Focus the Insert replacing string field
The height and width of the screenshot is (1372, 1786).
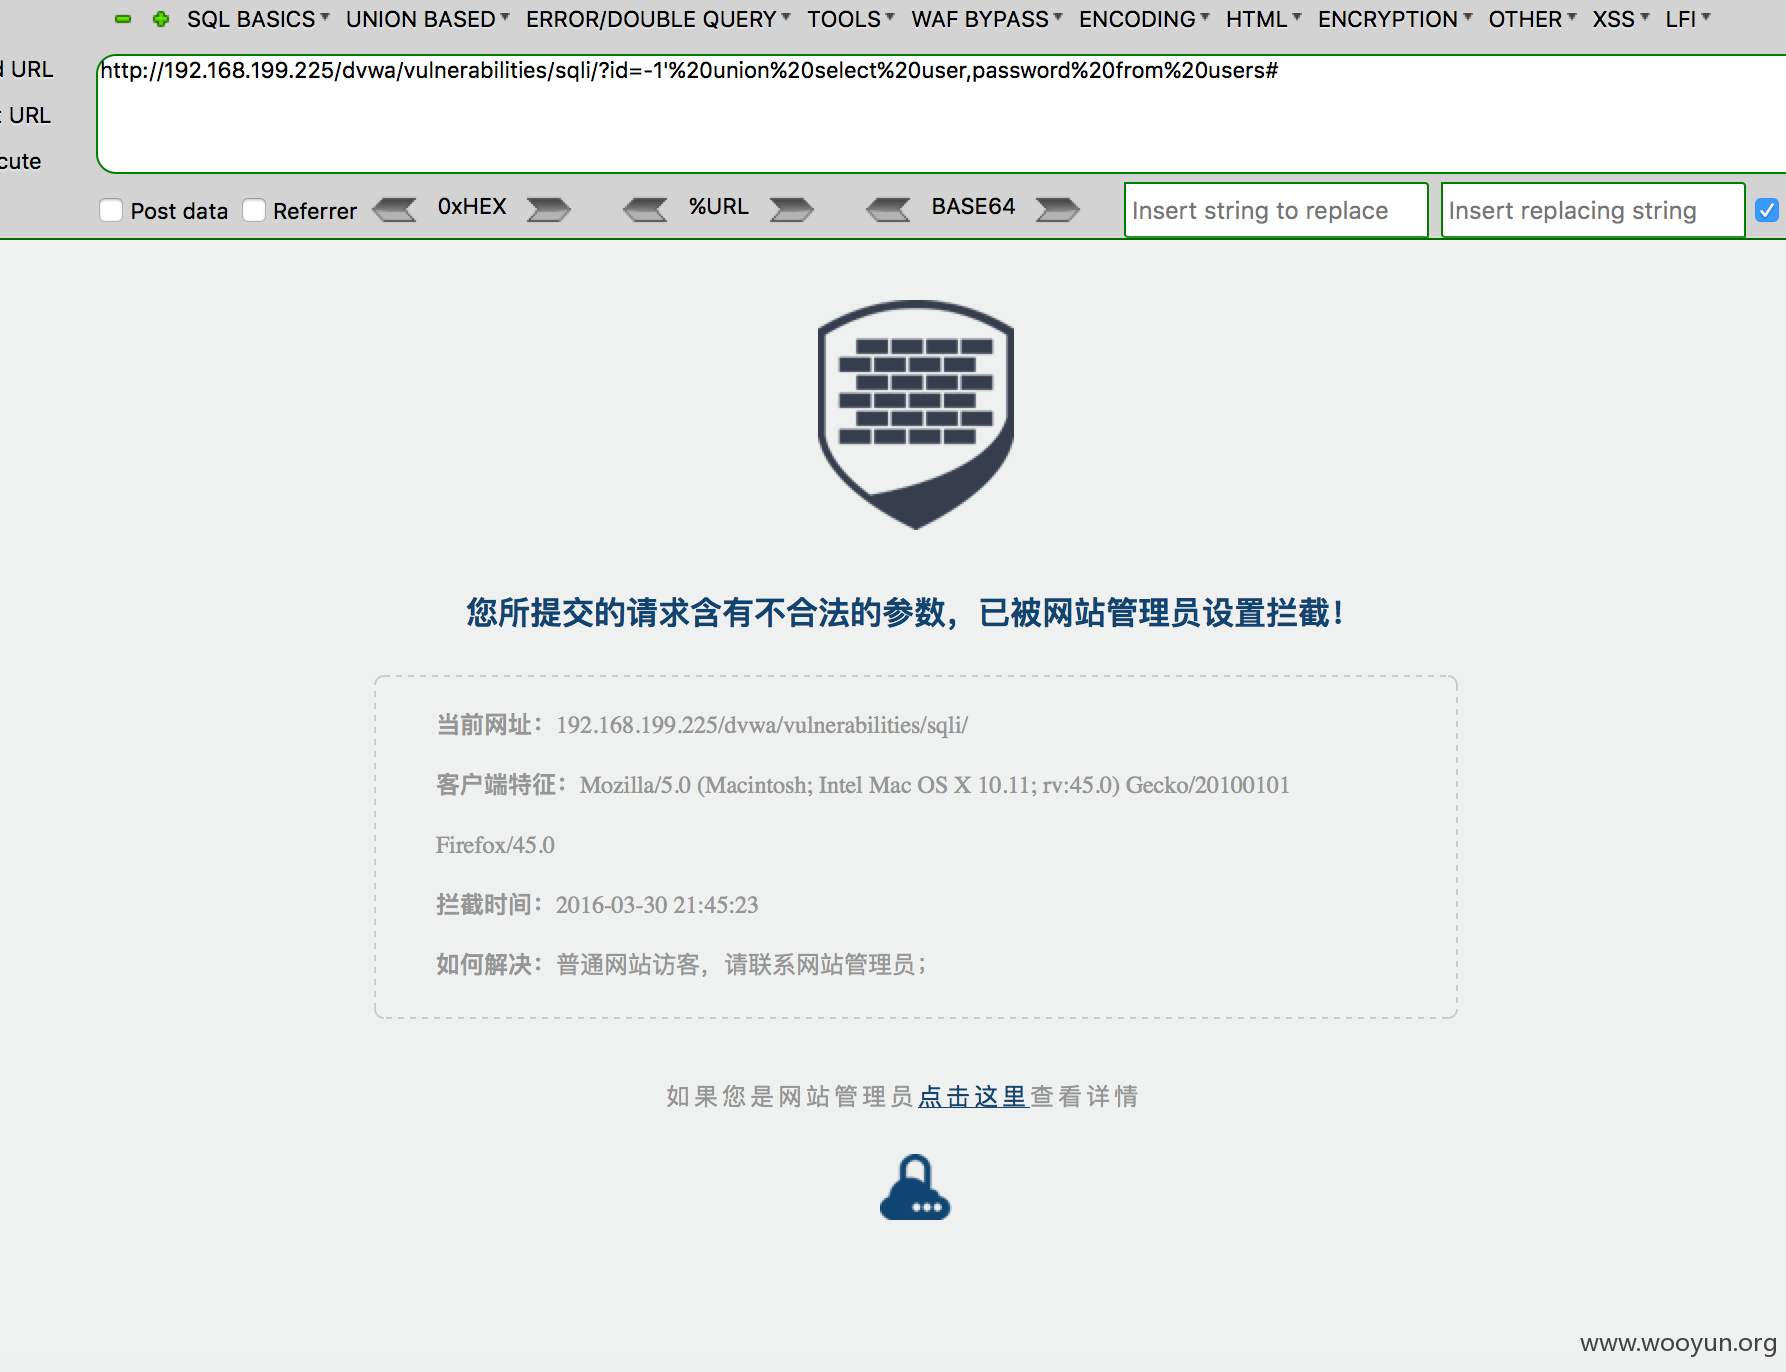click(1593, 210)
